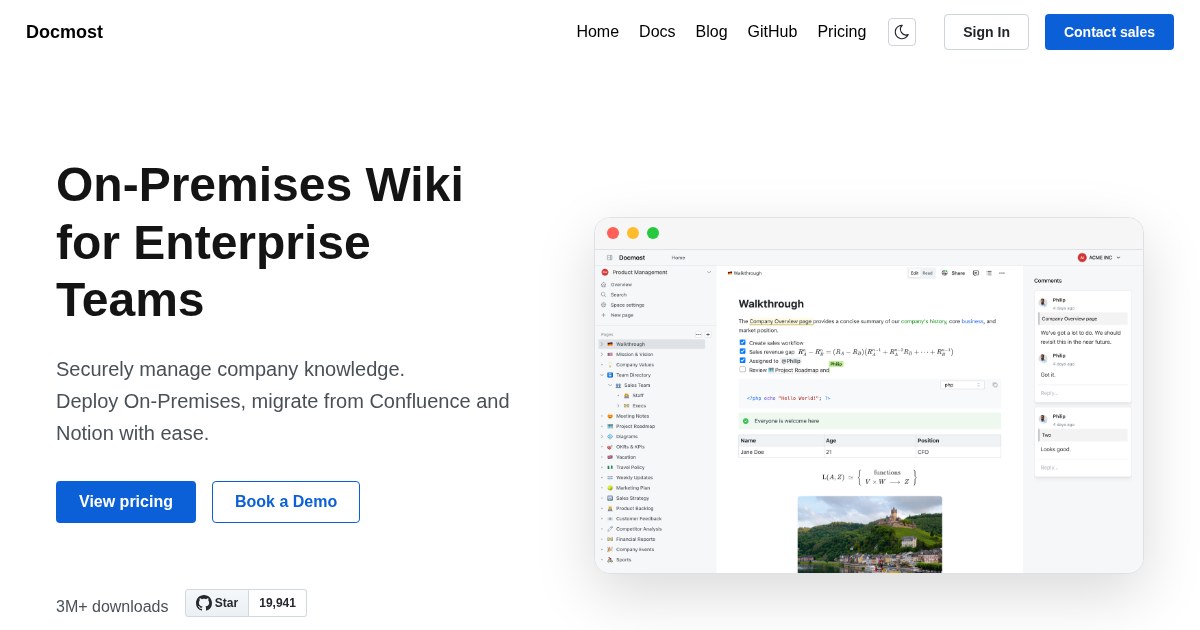Click the Book a Demo button
This screenshot has width=1200, height=630.
point(286,502)
